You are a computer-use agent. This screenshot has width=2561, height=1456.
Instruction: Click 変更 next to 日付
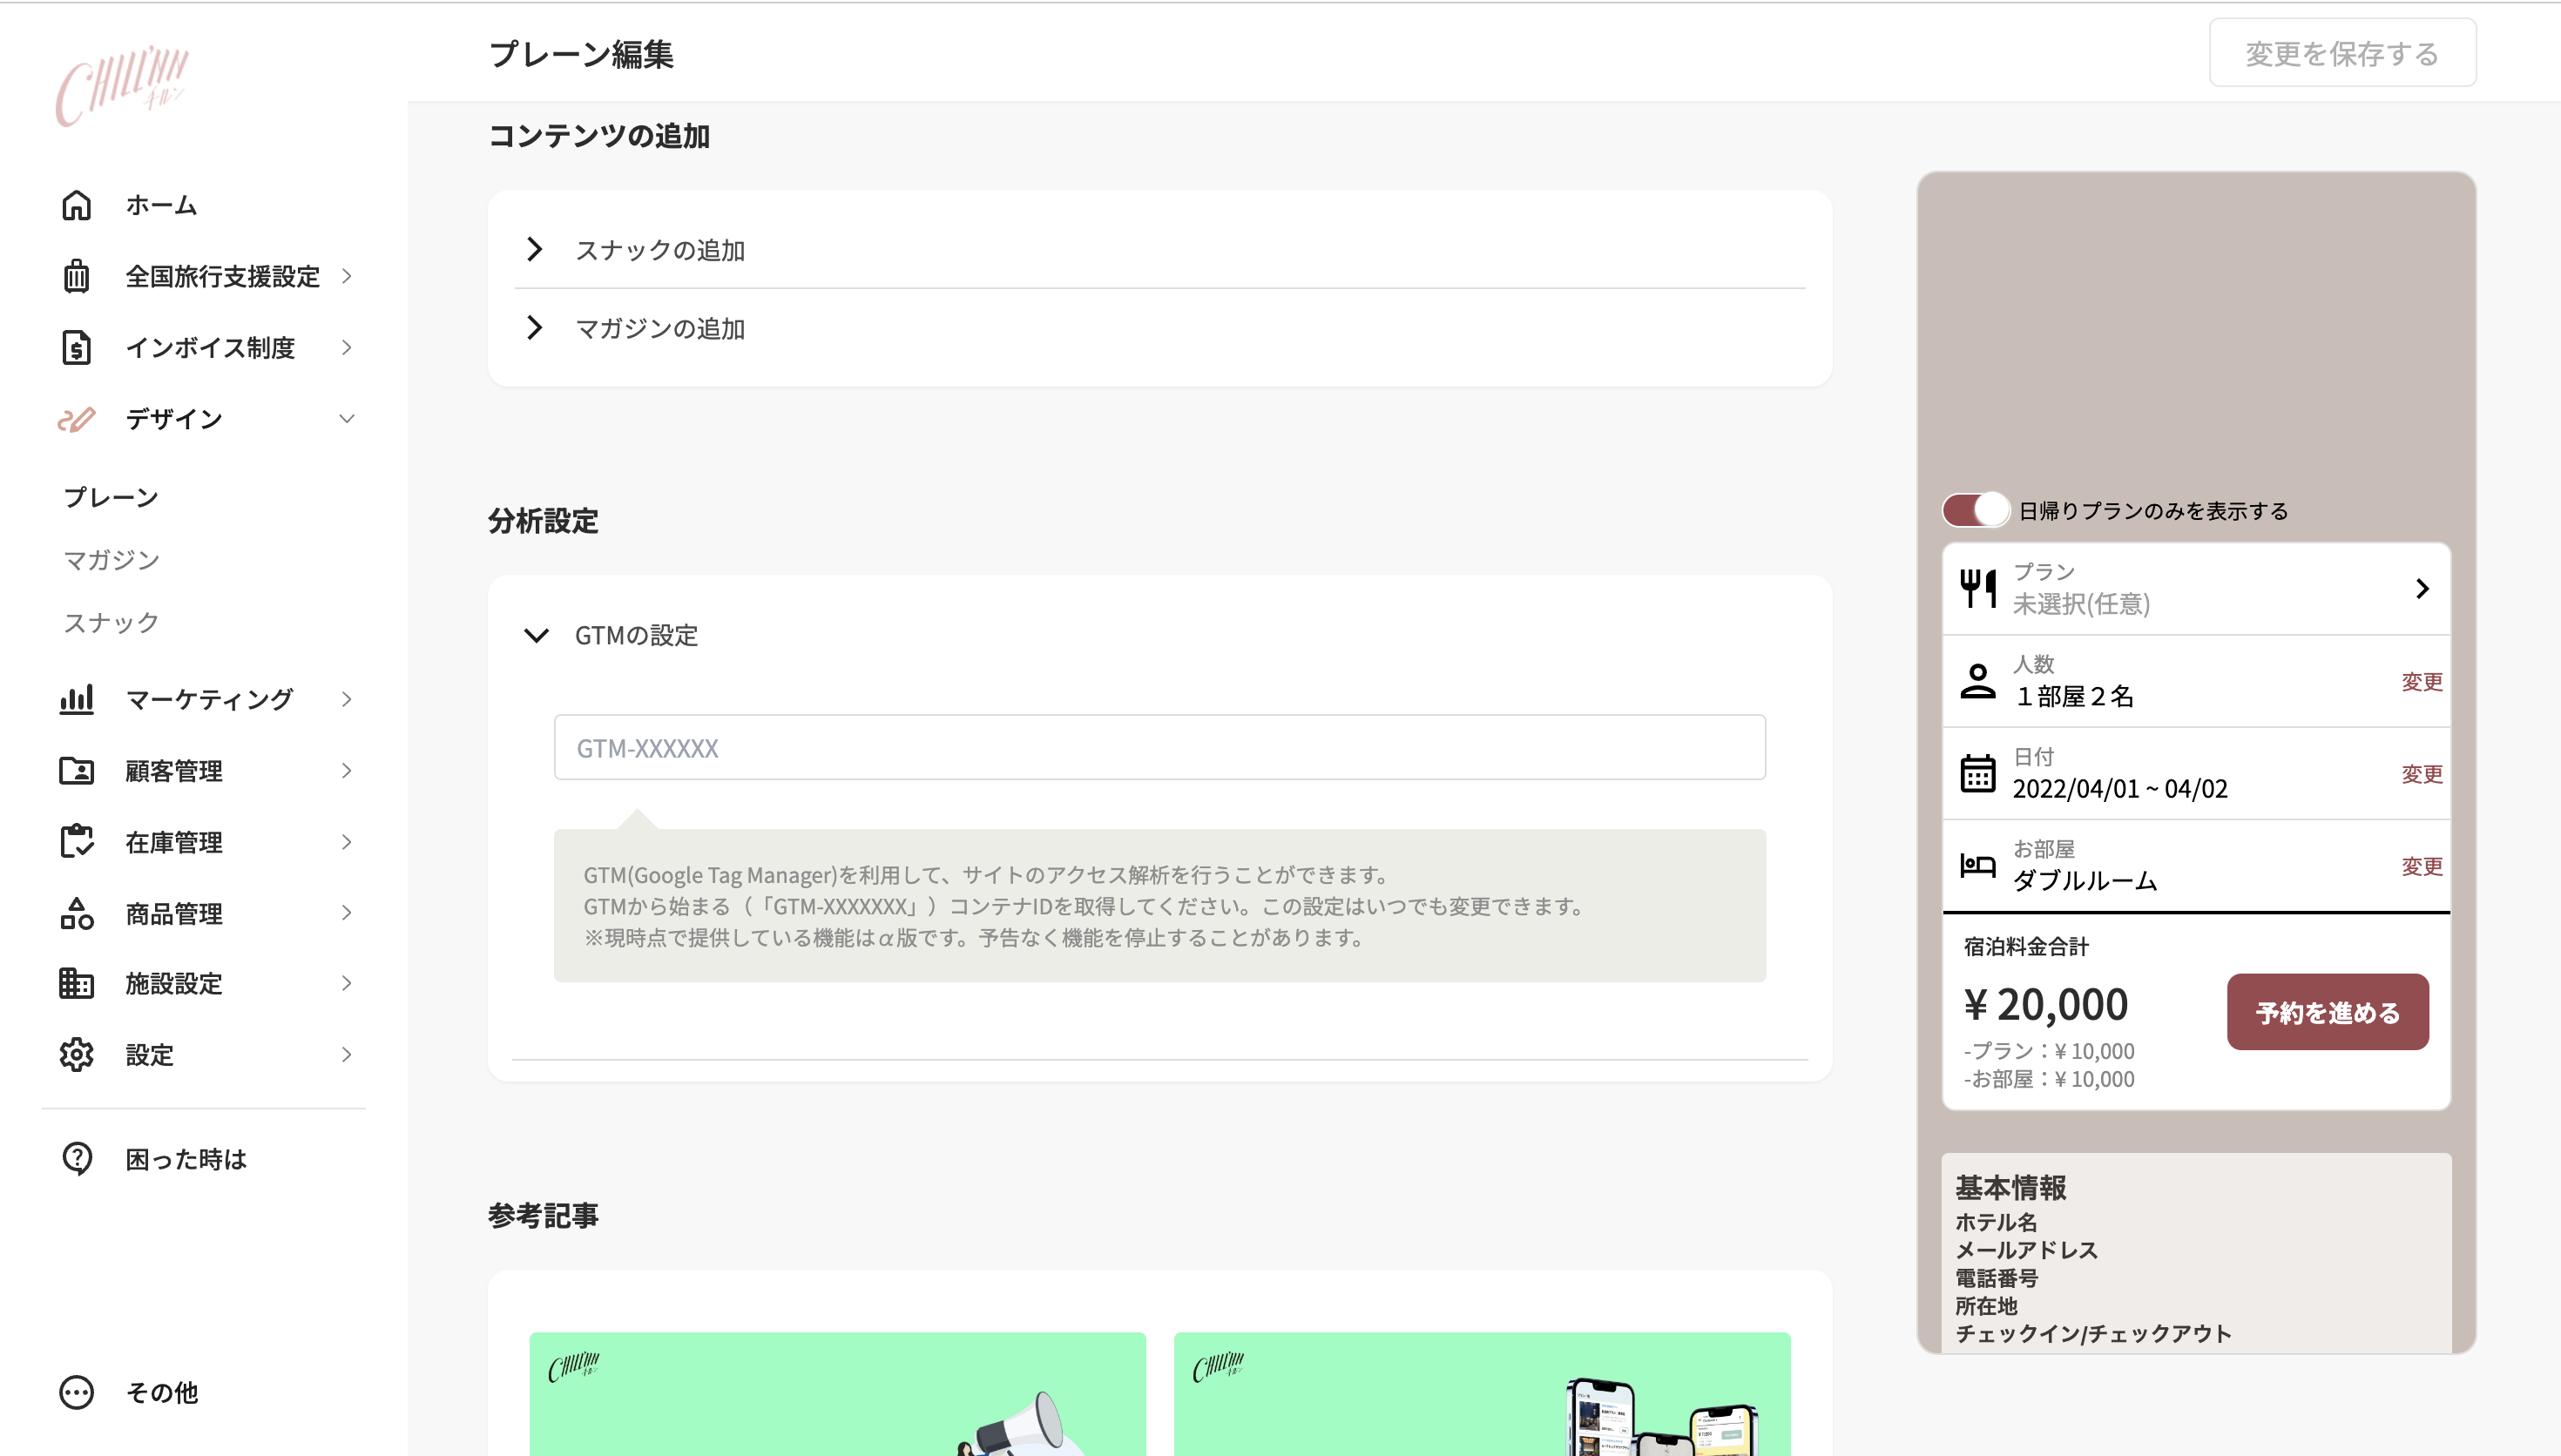2423,773
